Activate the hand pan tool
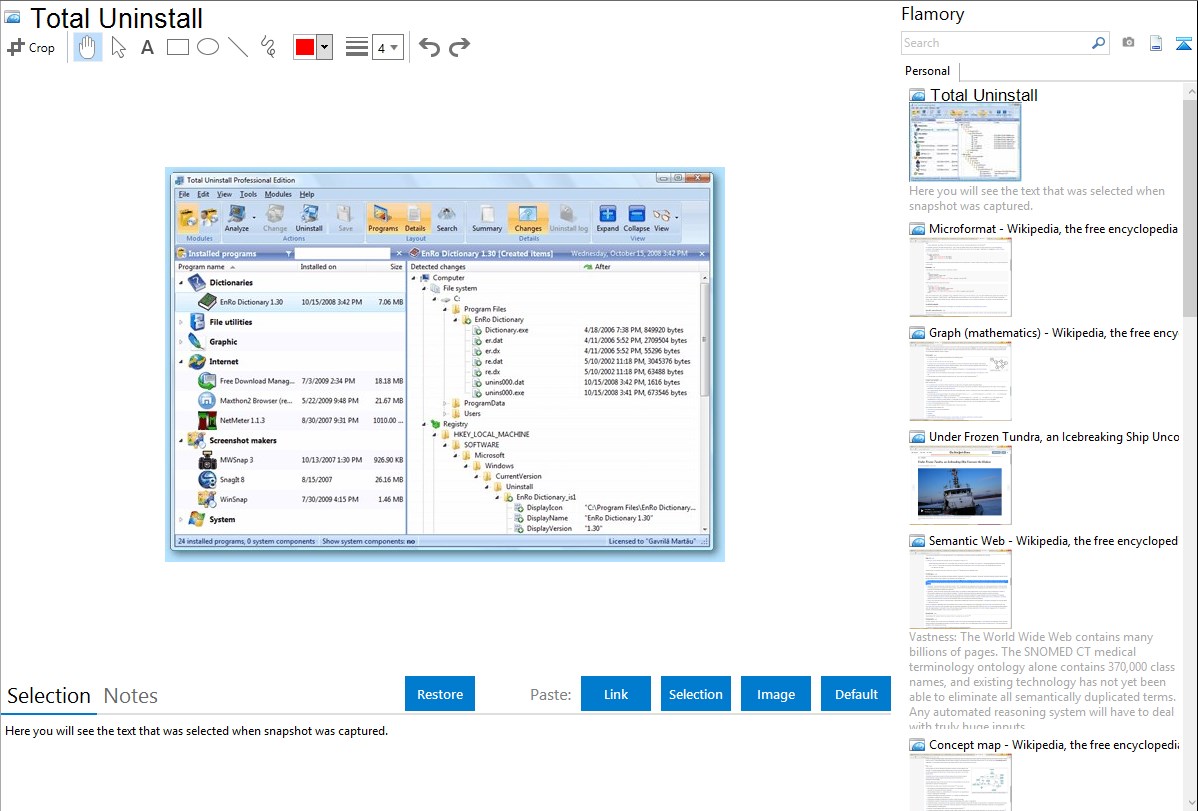The width and height of the screenshot is (1198, 811). pos(87,47)
